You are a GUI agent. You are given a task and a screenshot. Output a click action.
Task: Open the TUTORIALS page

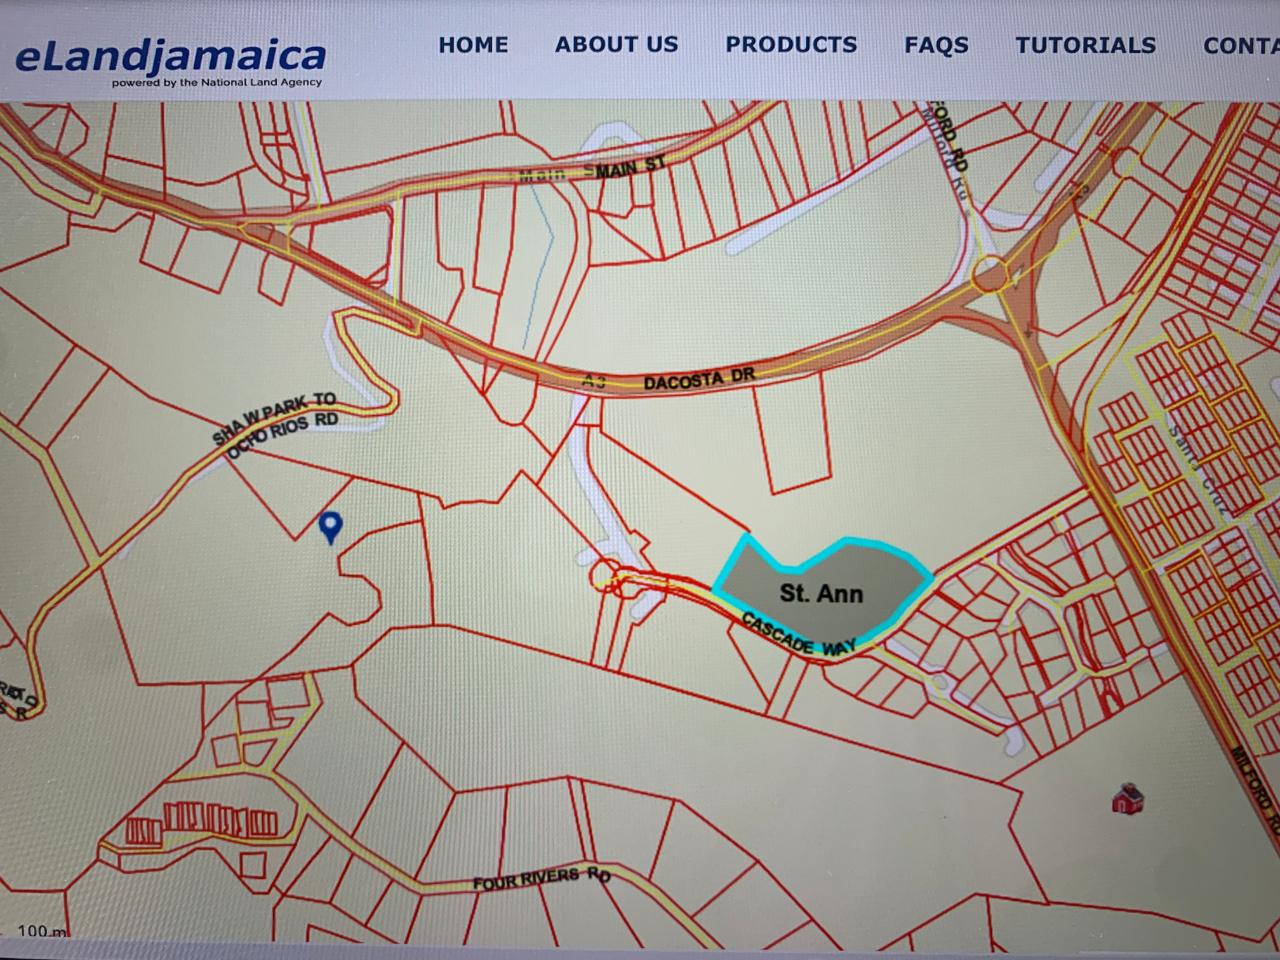[1086, 45]
